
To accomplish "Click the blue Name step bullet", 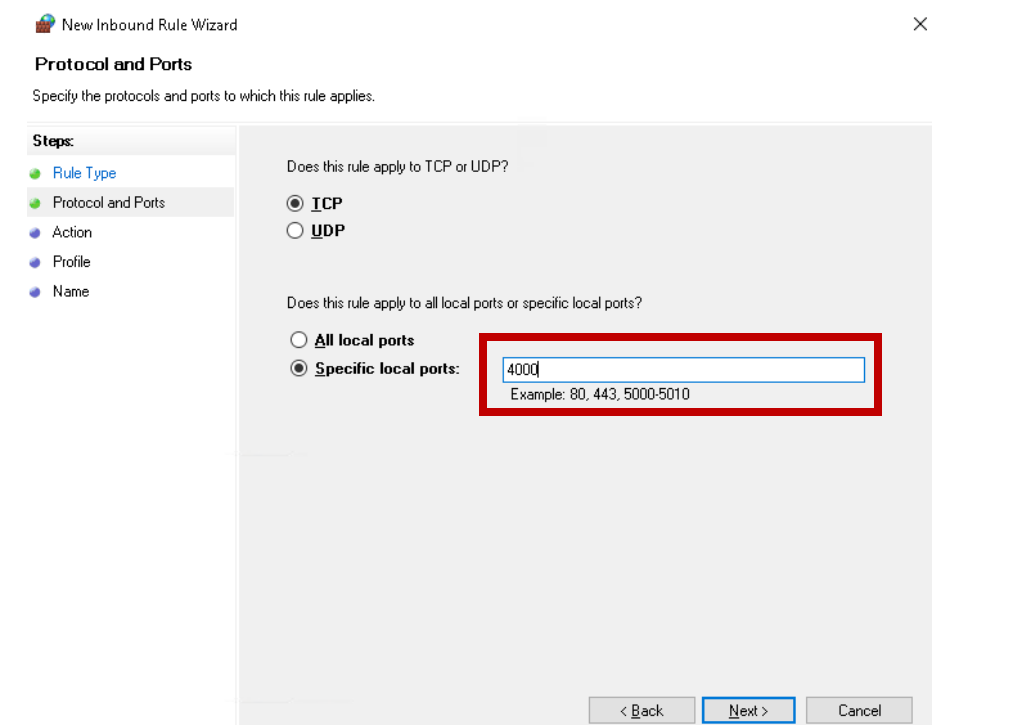I will (x=35, y=292).
